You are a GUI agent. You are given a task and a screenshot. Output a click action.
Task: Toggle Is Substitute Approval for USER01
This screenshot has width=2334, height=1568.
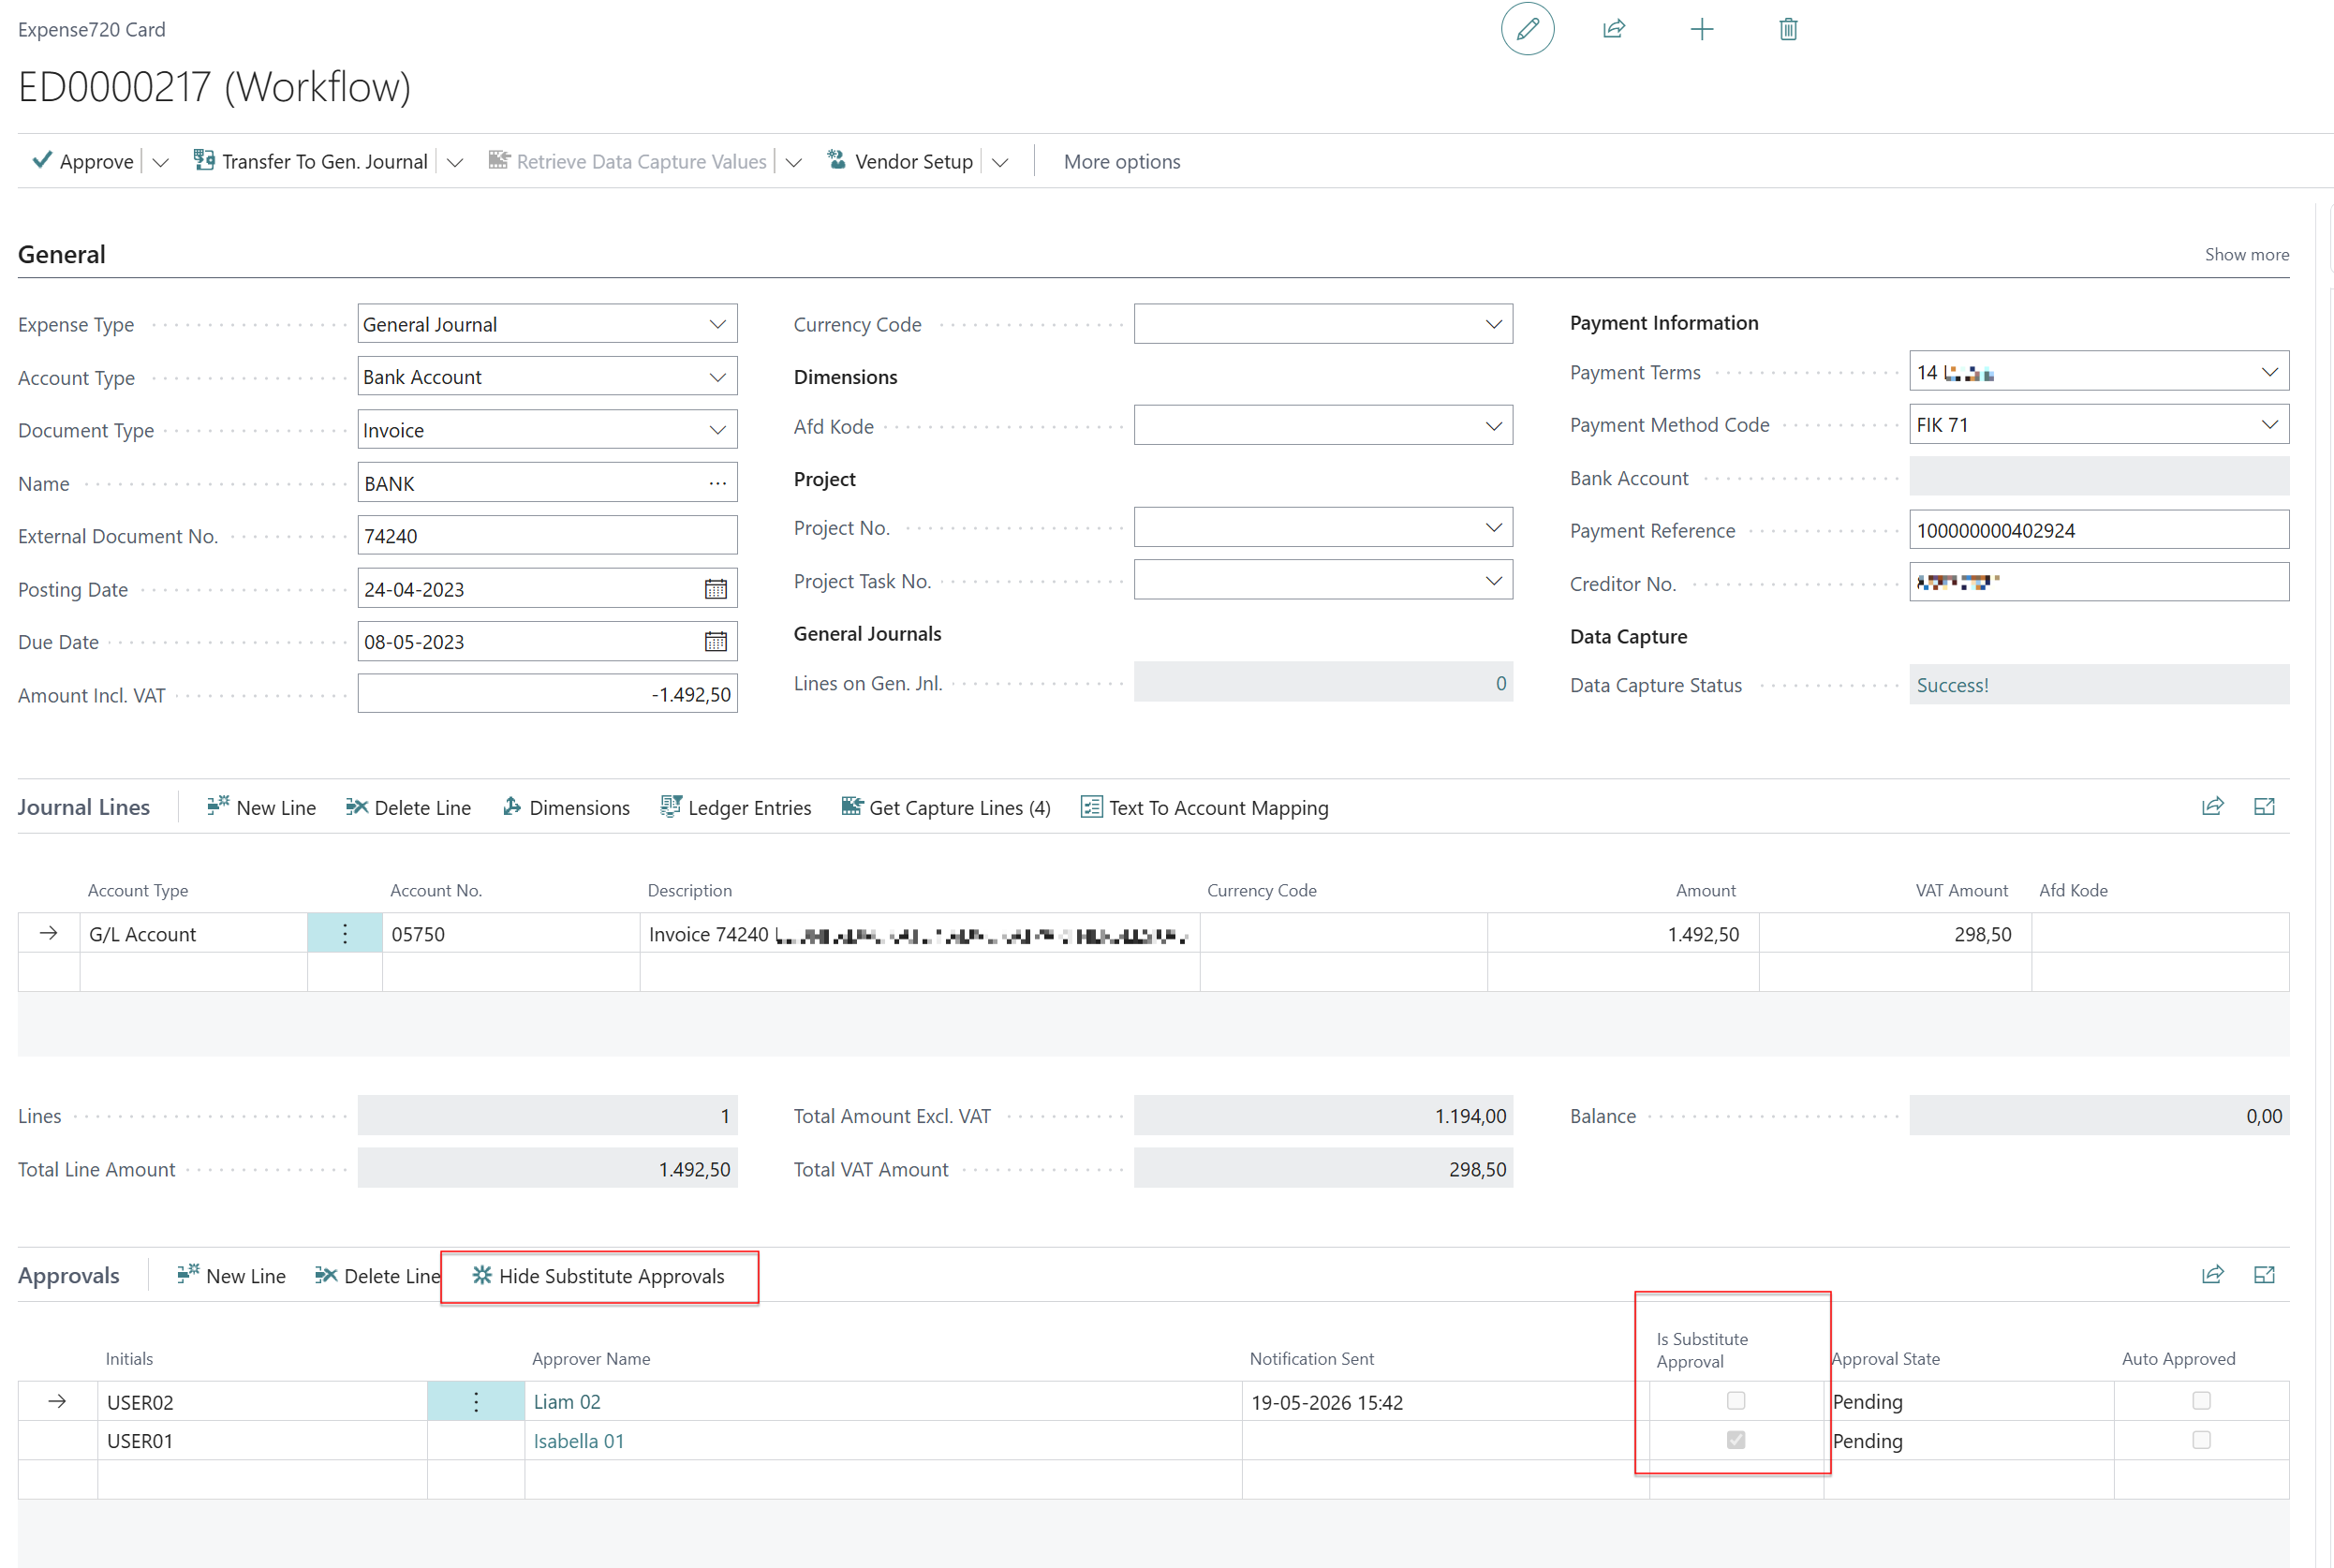pyautogui.click(x=1736, y=1440)
